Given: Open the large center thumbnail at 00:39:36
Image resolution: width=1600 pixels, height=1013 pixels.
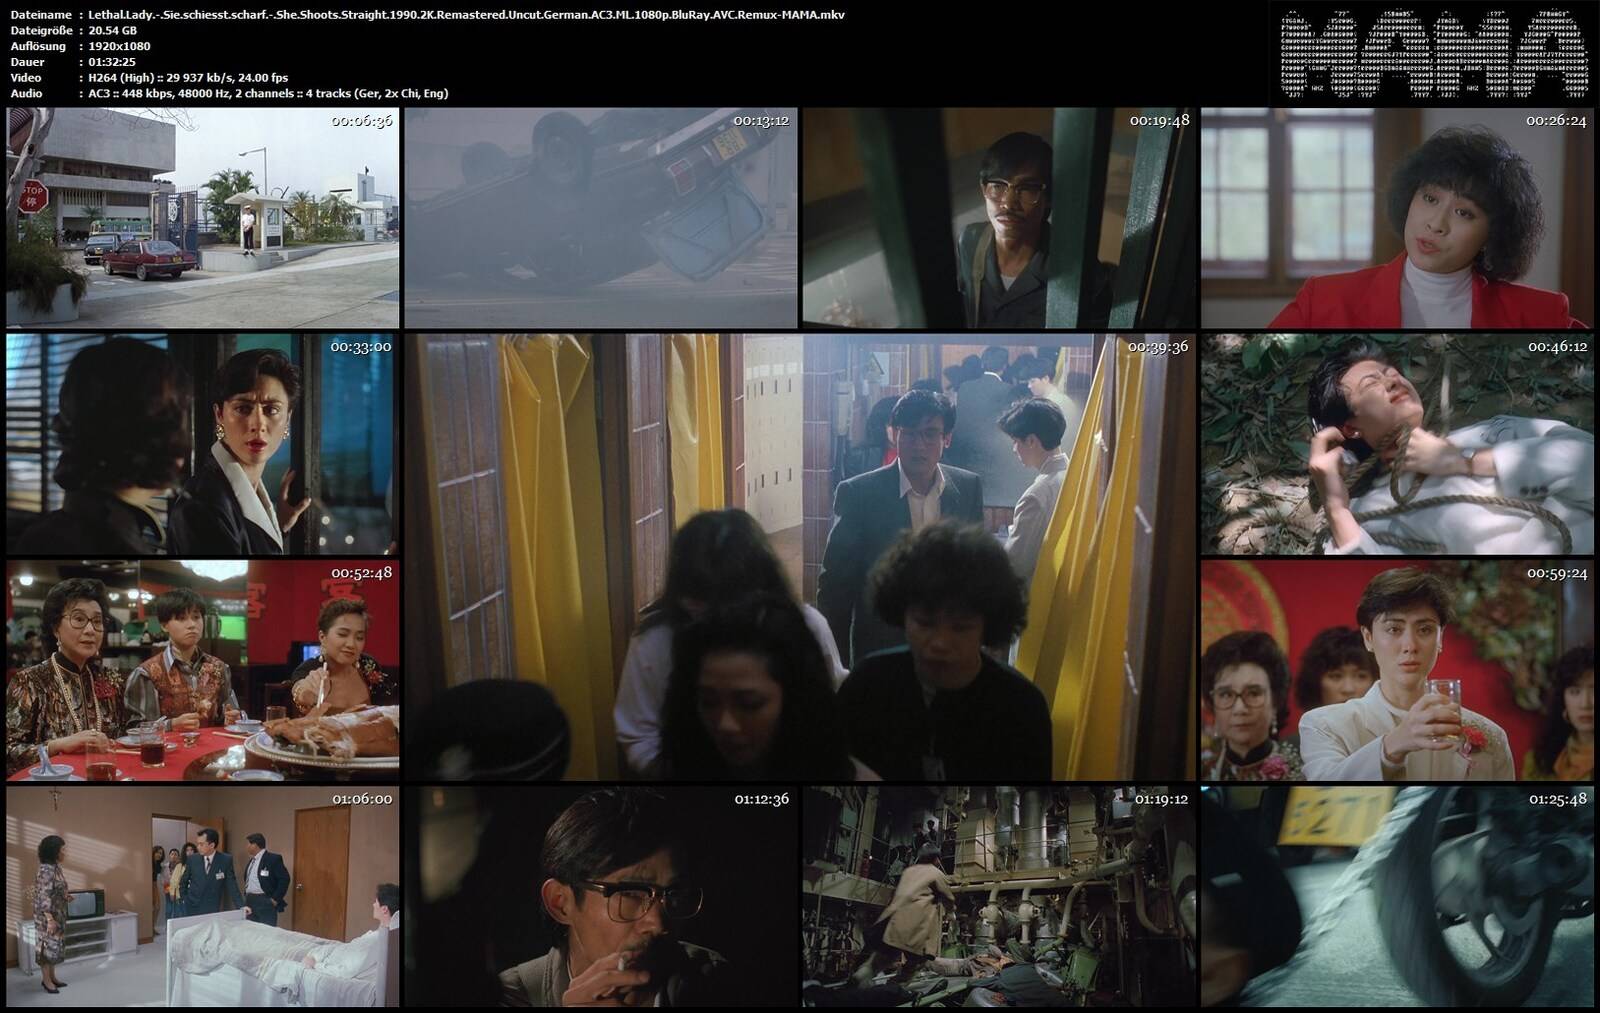Looking at the screenshot, I should point(800,557).
